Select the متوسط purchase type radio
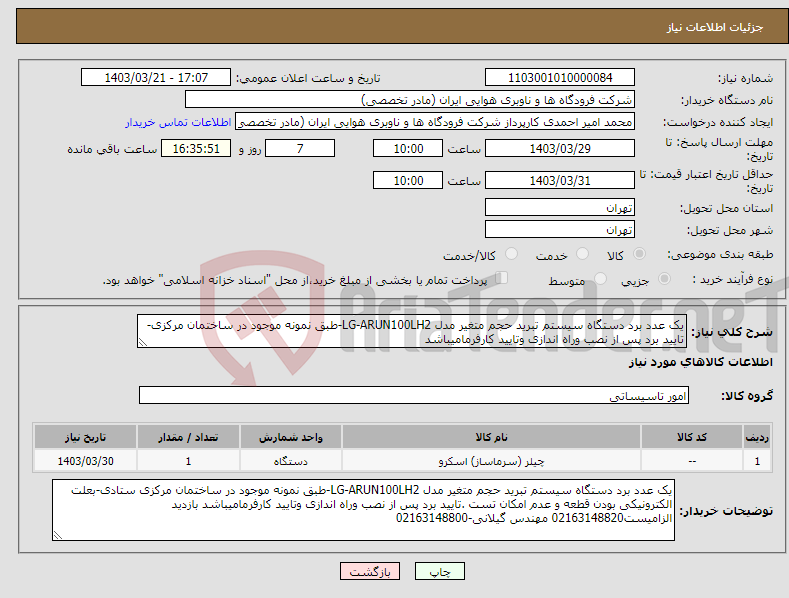This screenshot has height=598, width=789. (600, 278)
